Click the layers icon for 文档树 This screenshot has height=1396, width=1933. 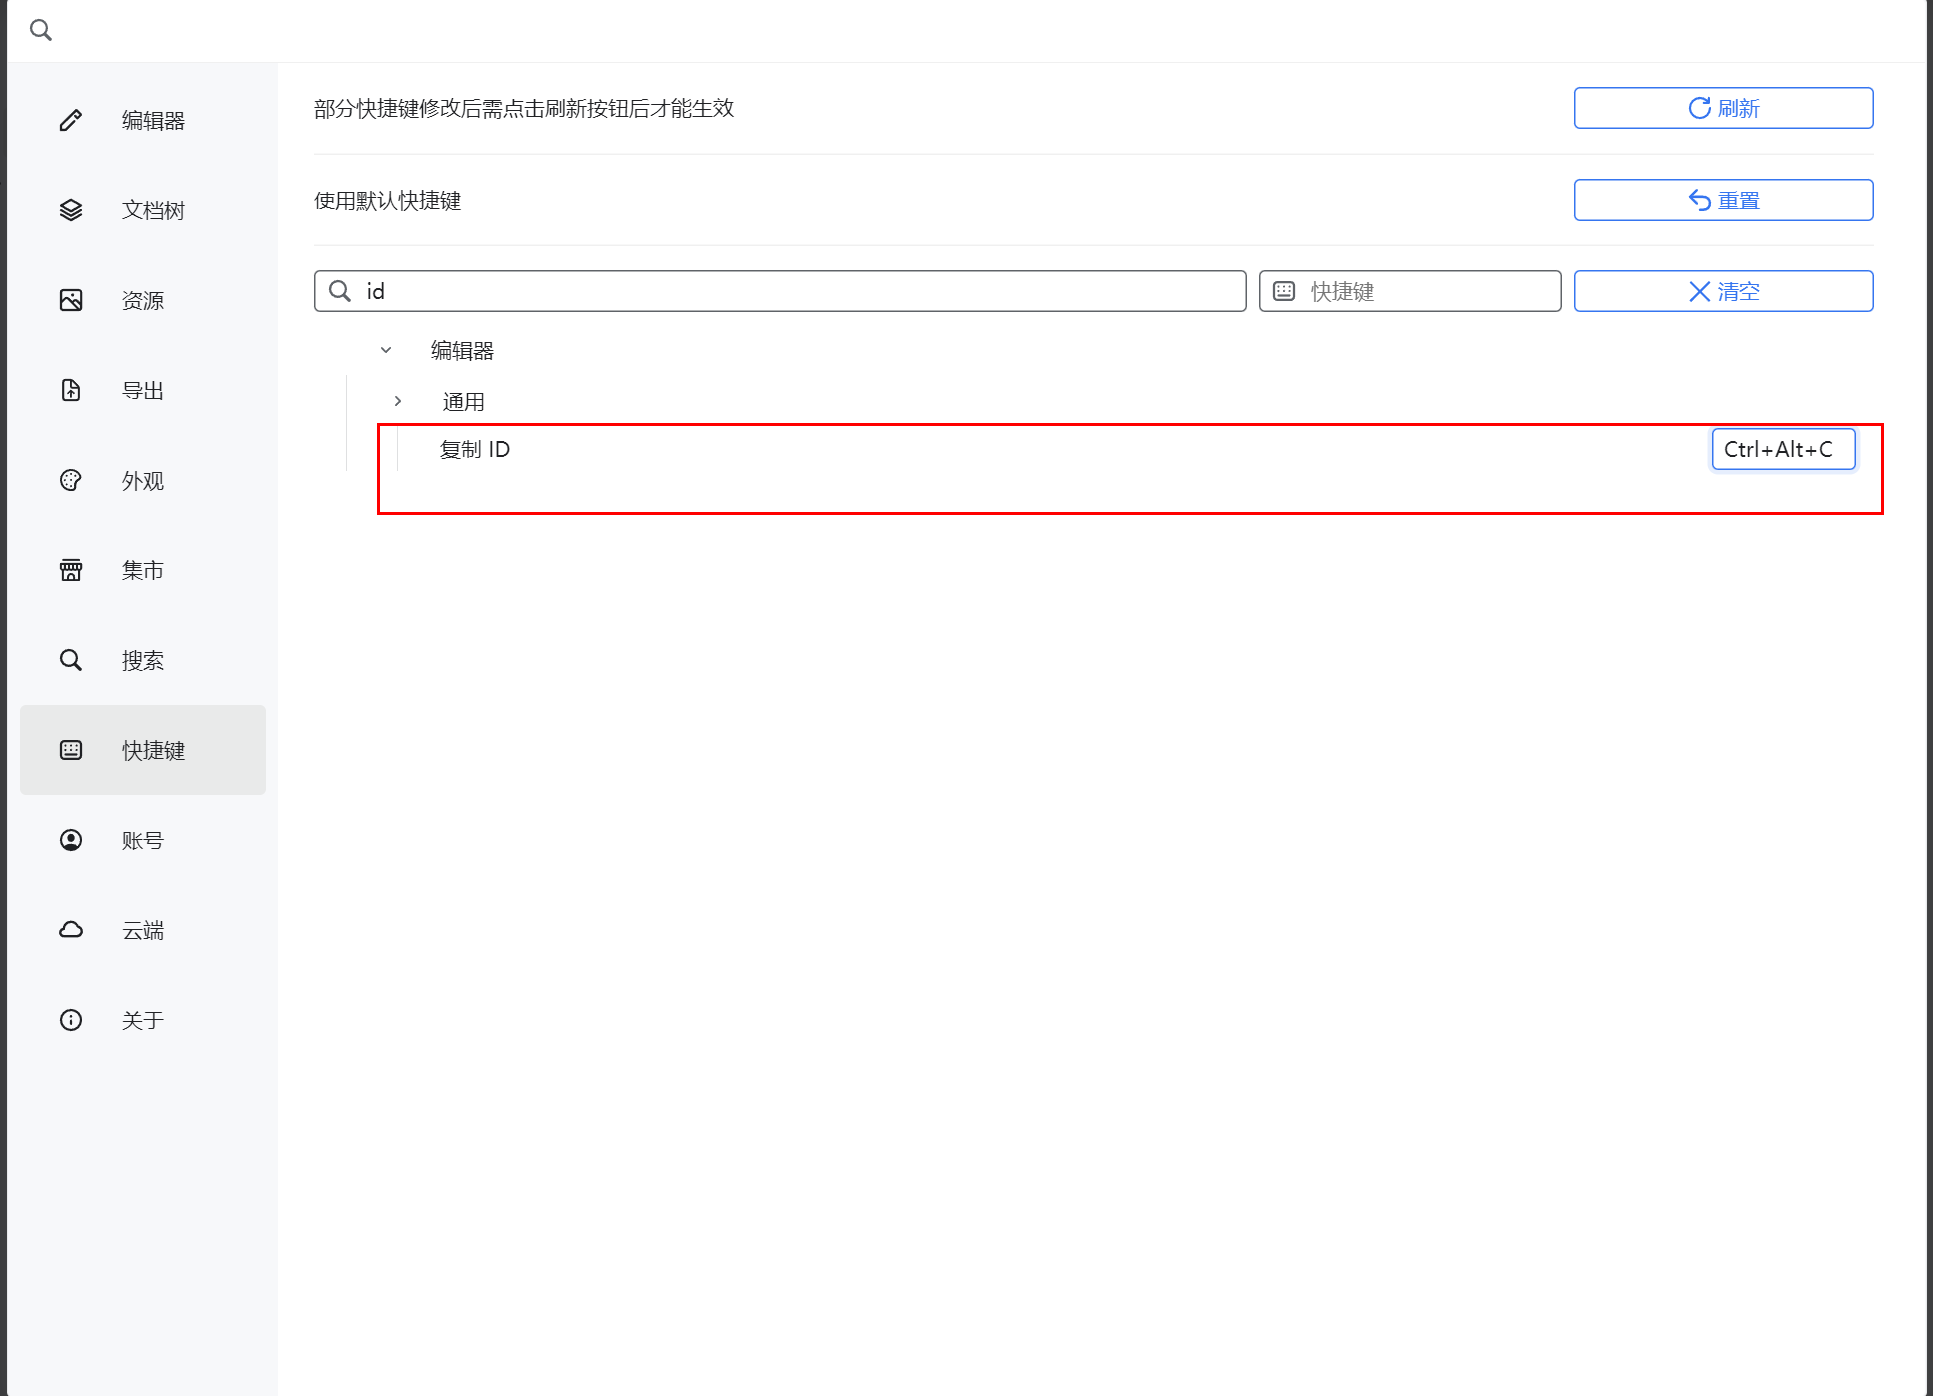click(x=71, y=210)
